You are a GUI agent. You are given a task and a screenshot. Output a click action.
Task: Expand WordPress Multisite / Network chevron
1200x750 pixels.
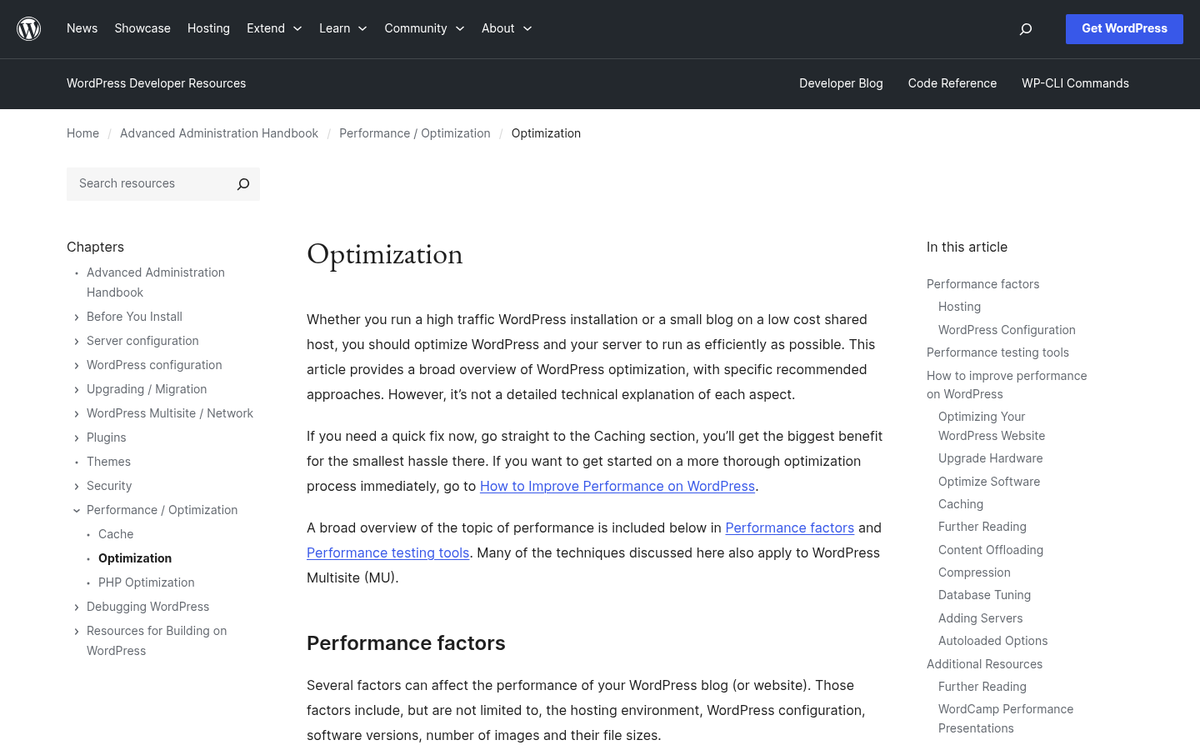point(77,413)
